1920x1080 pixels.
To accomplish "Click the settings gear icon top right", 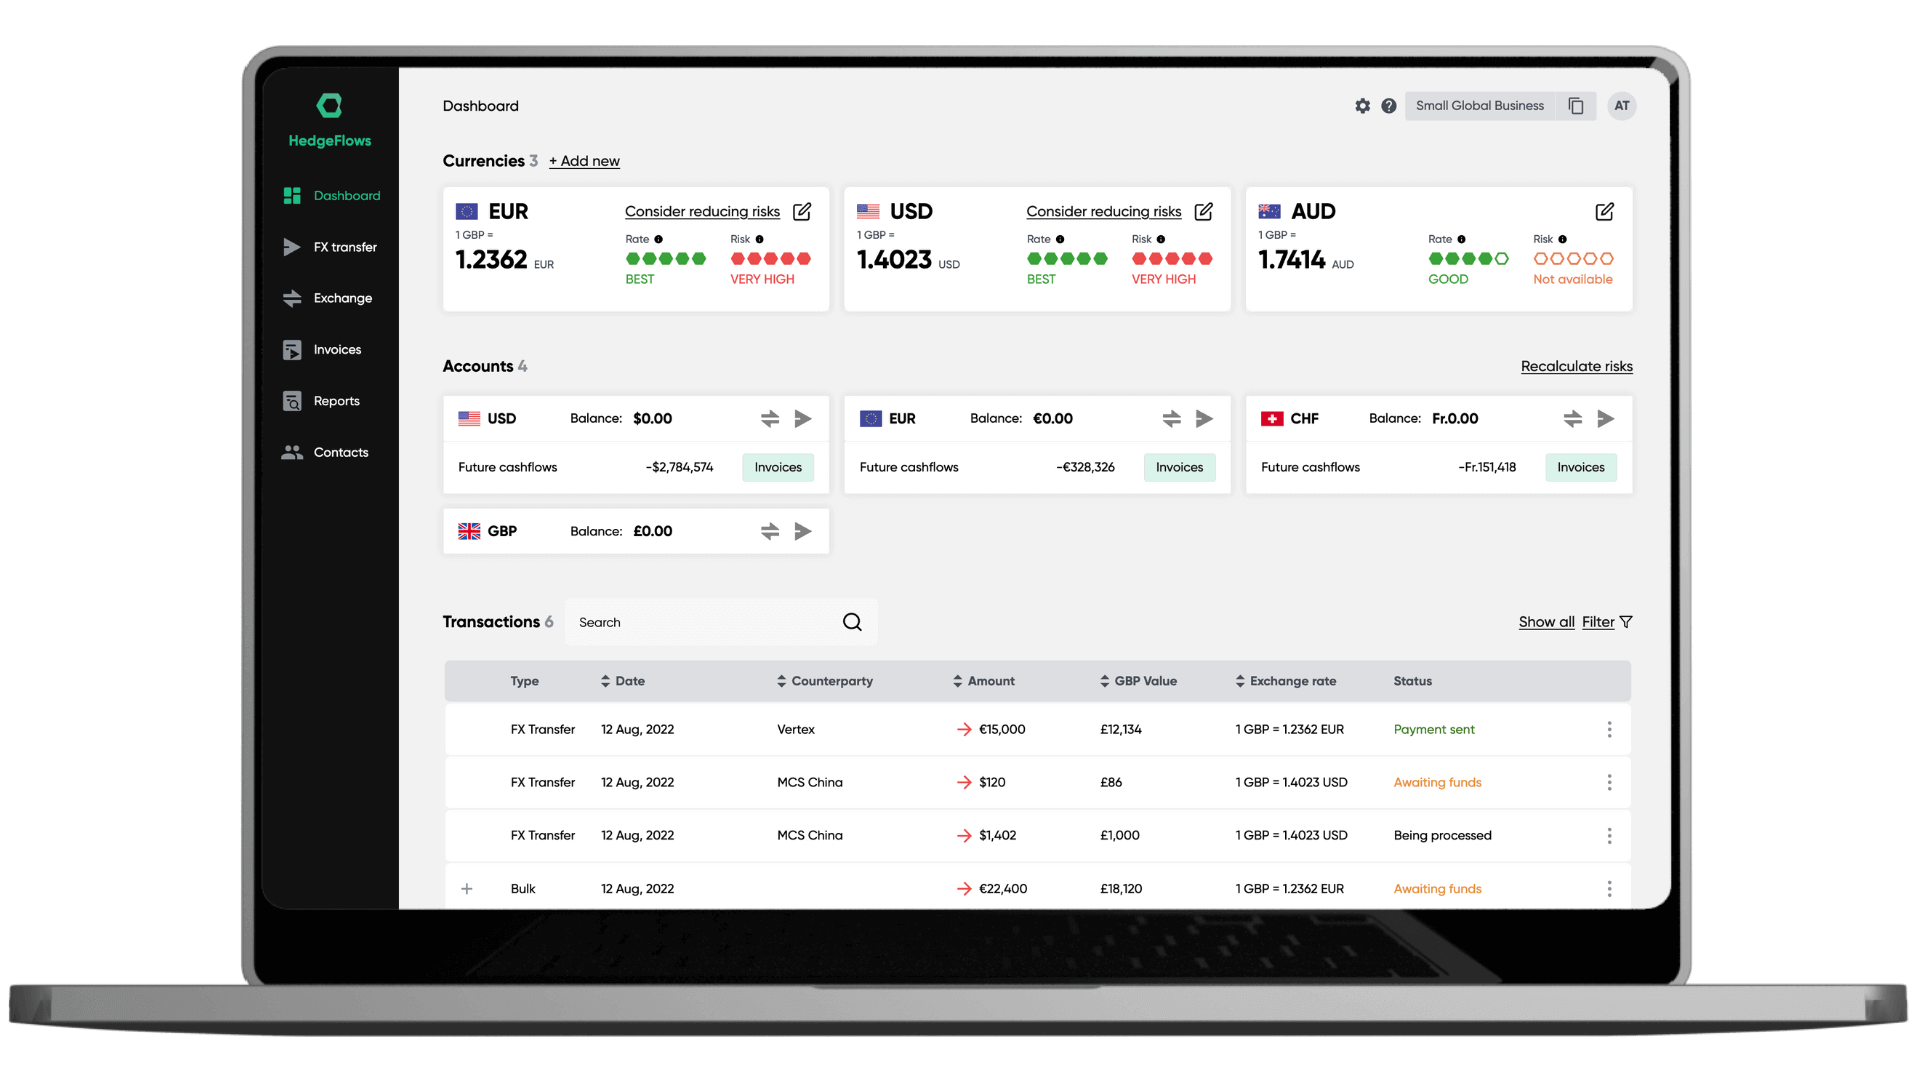I will pos(1362,105).
